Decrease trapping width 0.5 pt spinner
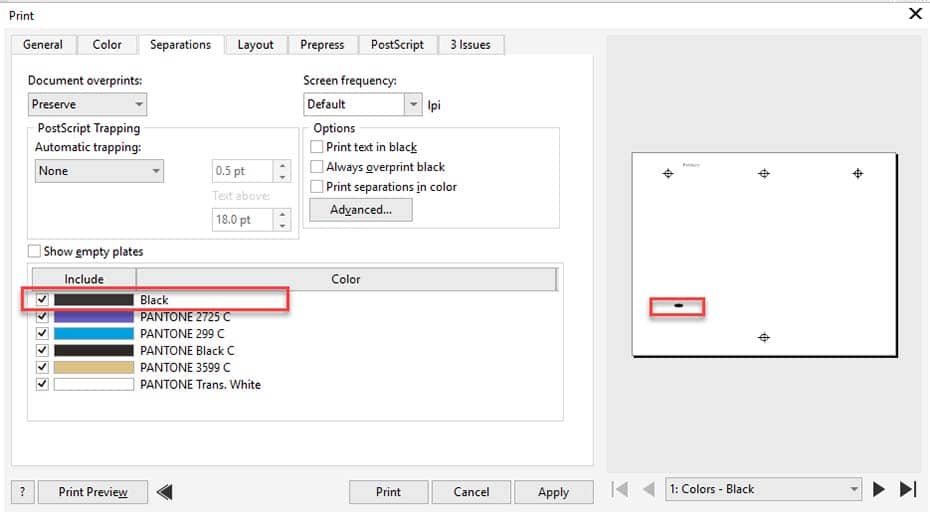This screenshot has width=930, height=516. pos(282,177)
